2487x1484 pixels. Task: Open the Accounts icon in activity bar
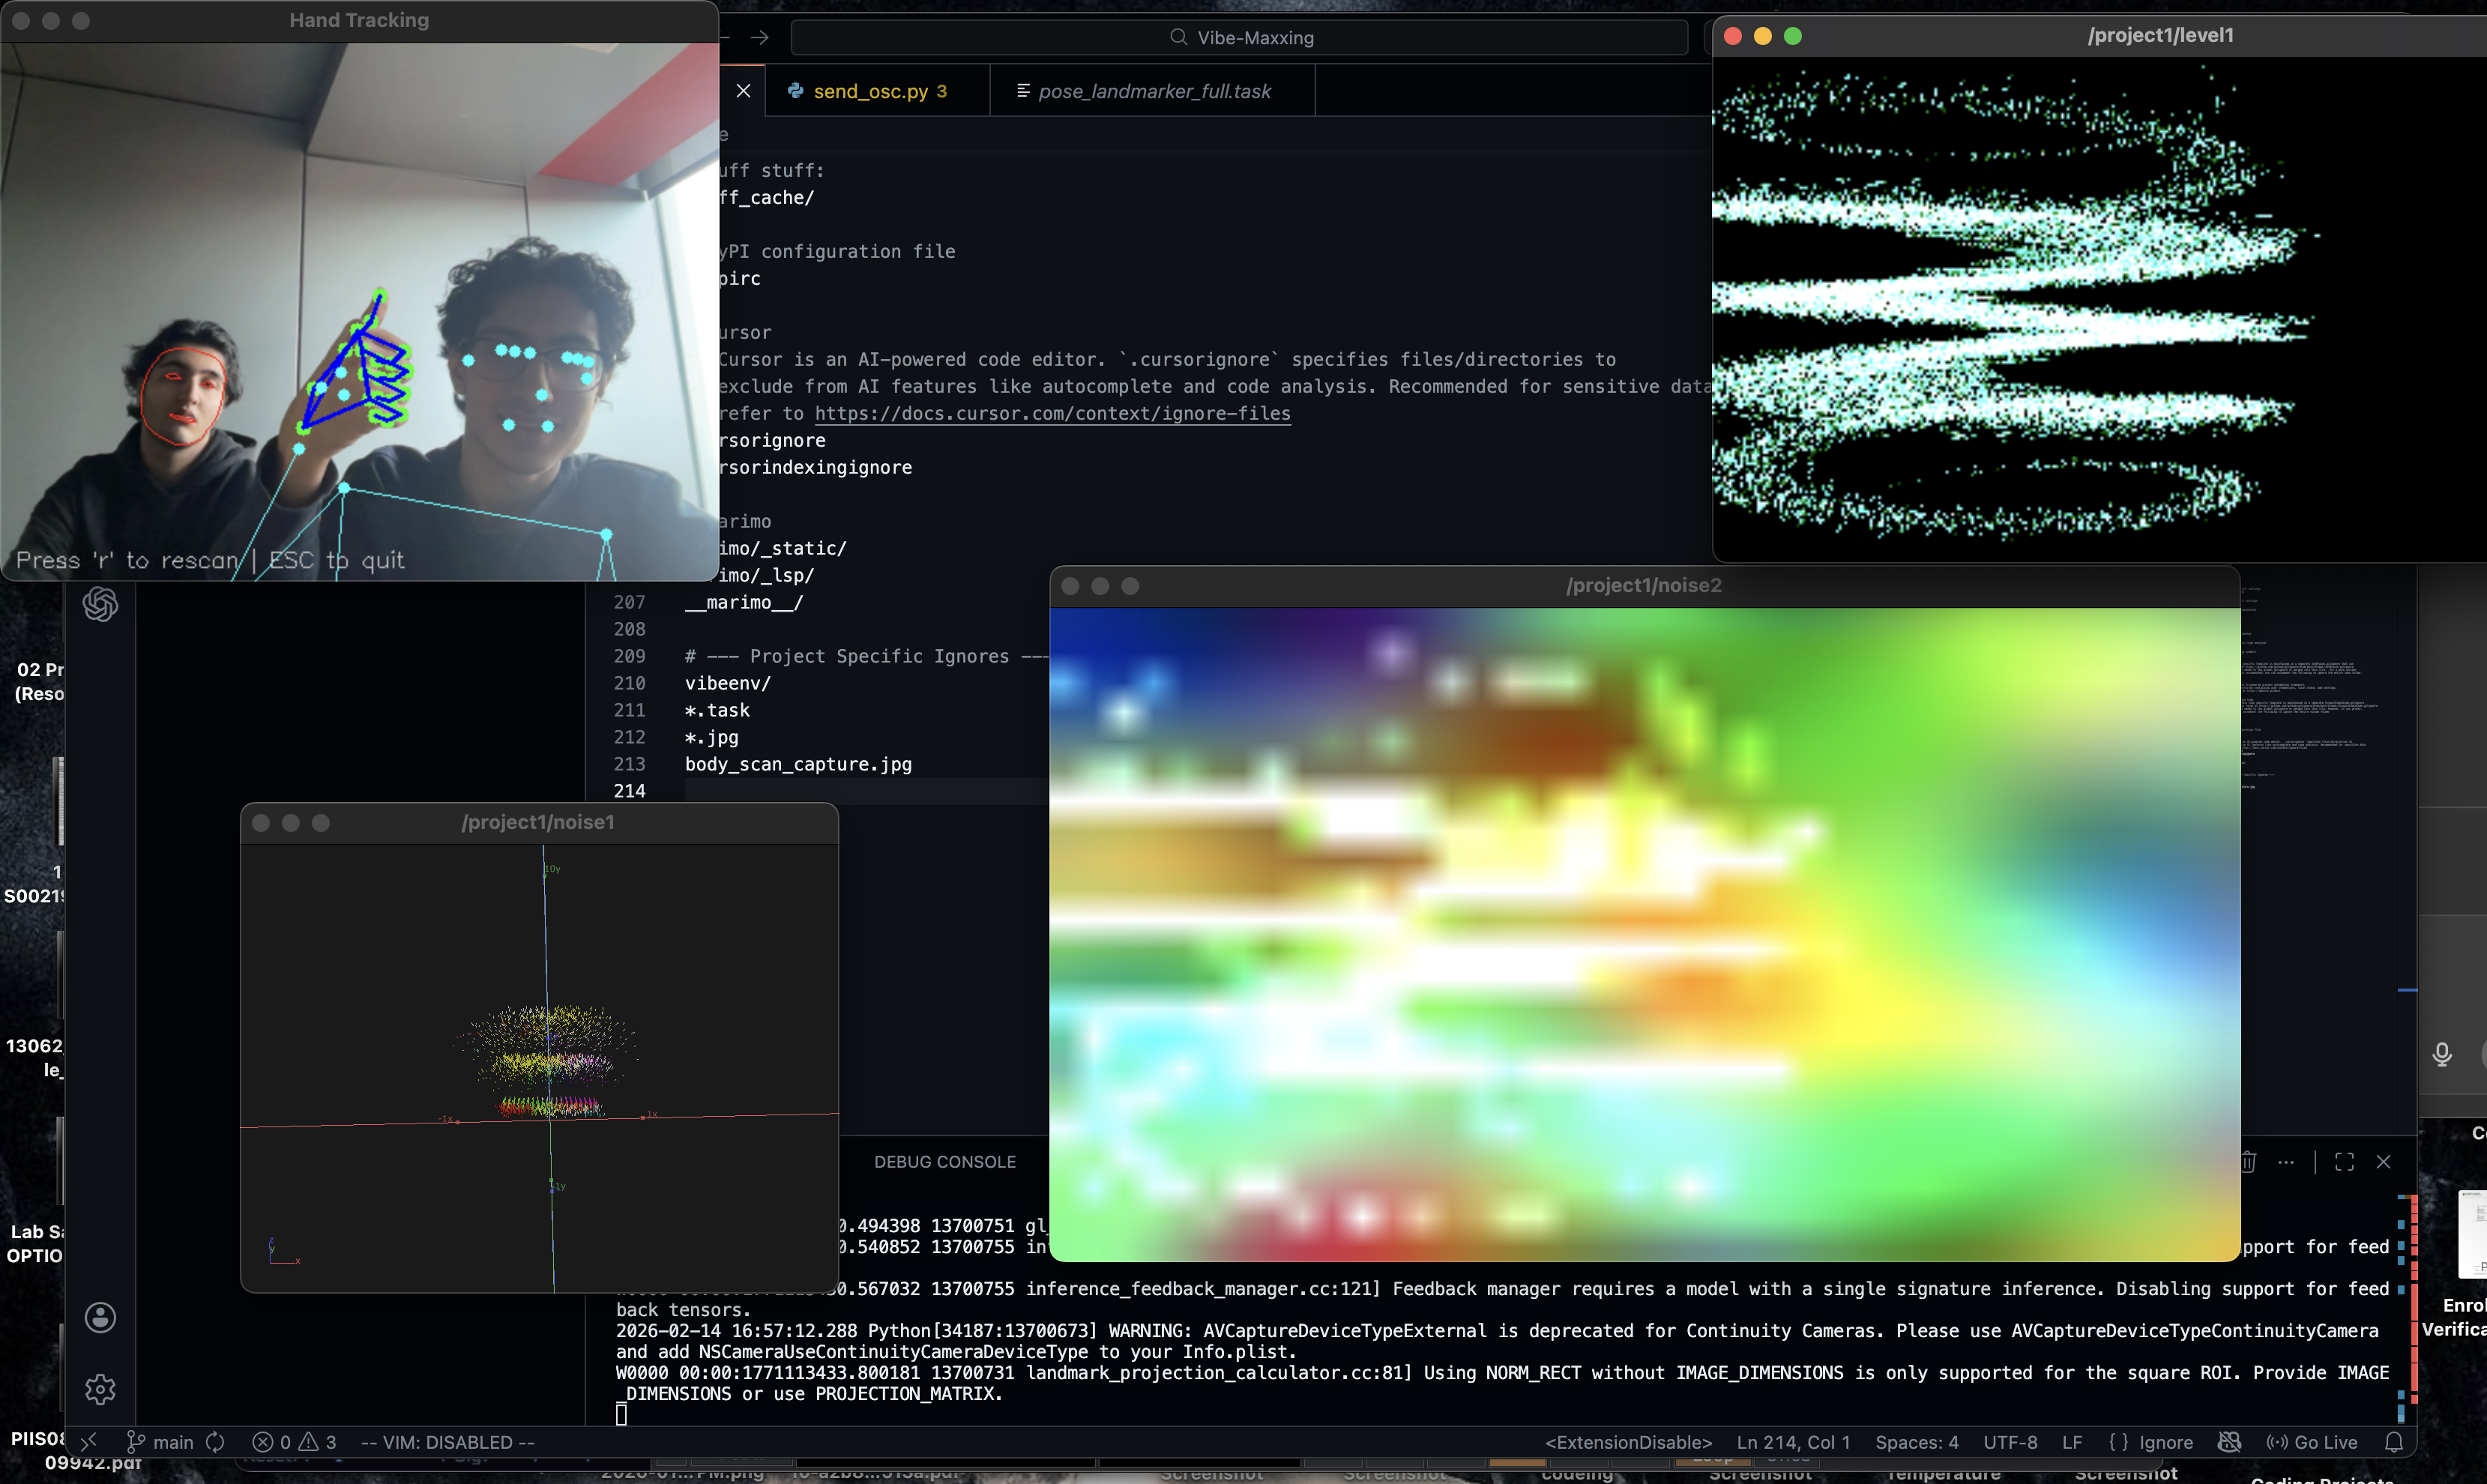coord(100,1317)
